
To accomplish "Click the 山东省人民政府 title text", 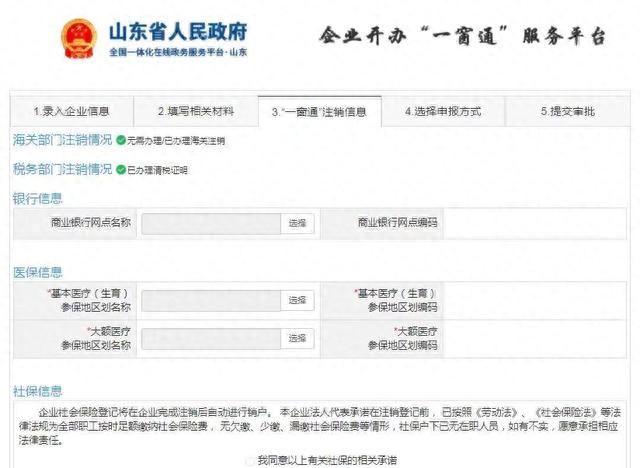I will click(x=178, y=32).
